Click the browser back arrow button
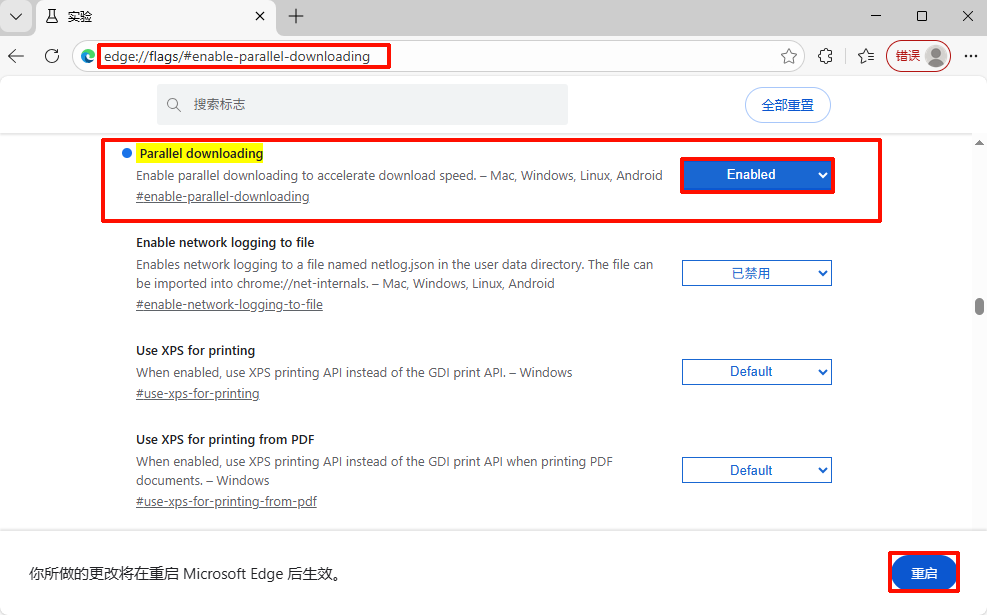Image resolution: width=987 pixels, height=615 pixels. click(x=17, y=56)
